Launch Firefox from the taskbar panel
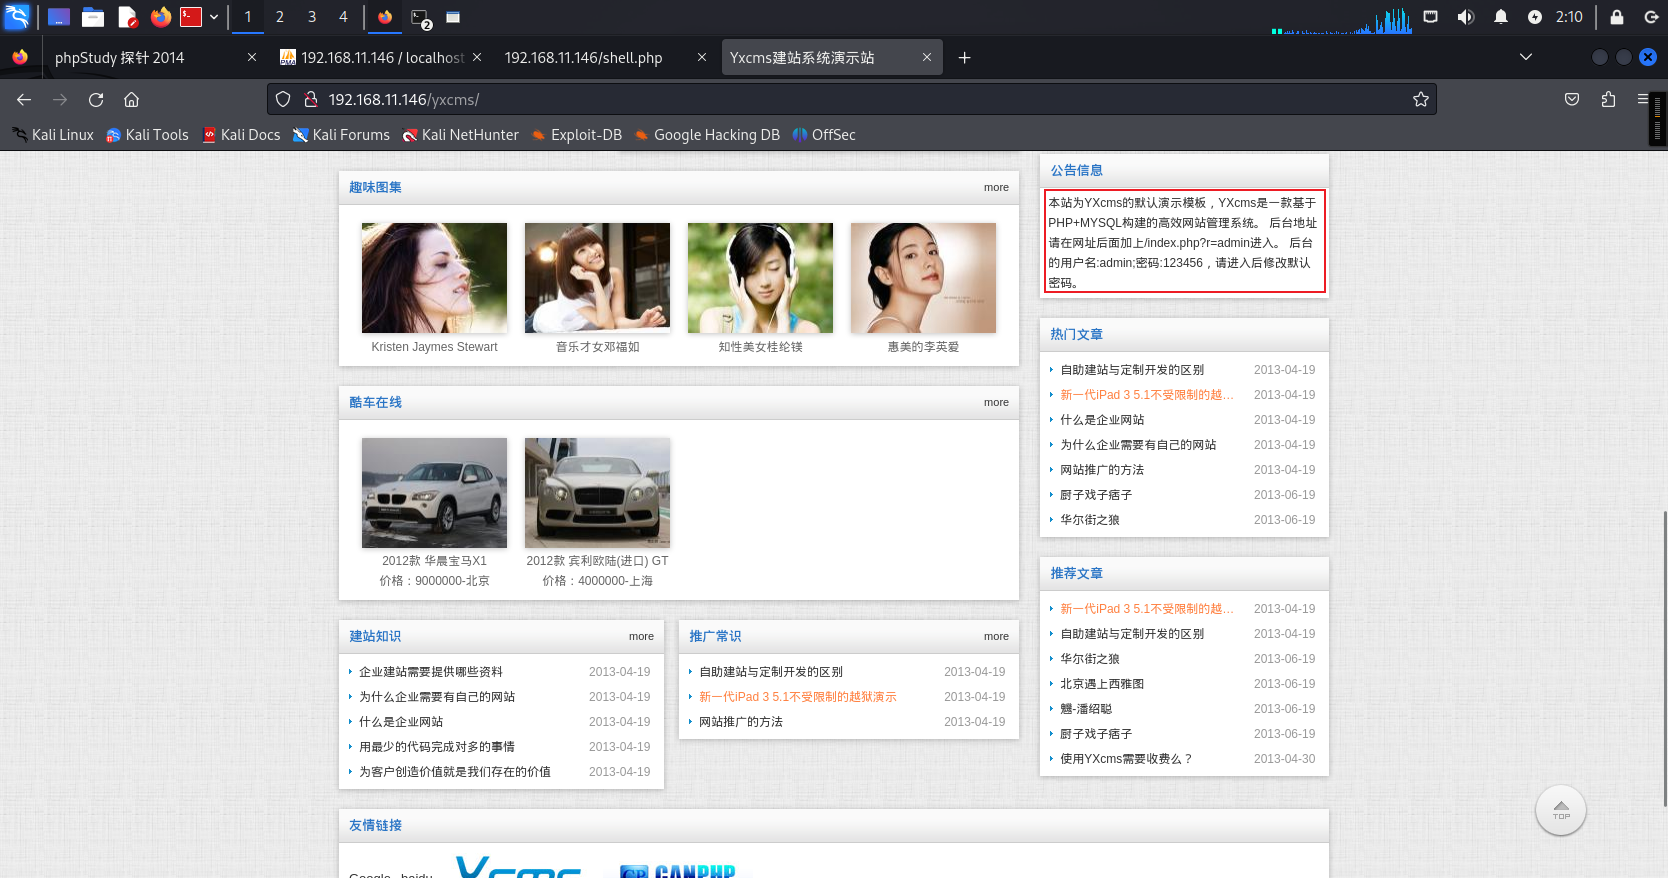The width and height of the screenshot is (1668, 878). click(160, 17)
